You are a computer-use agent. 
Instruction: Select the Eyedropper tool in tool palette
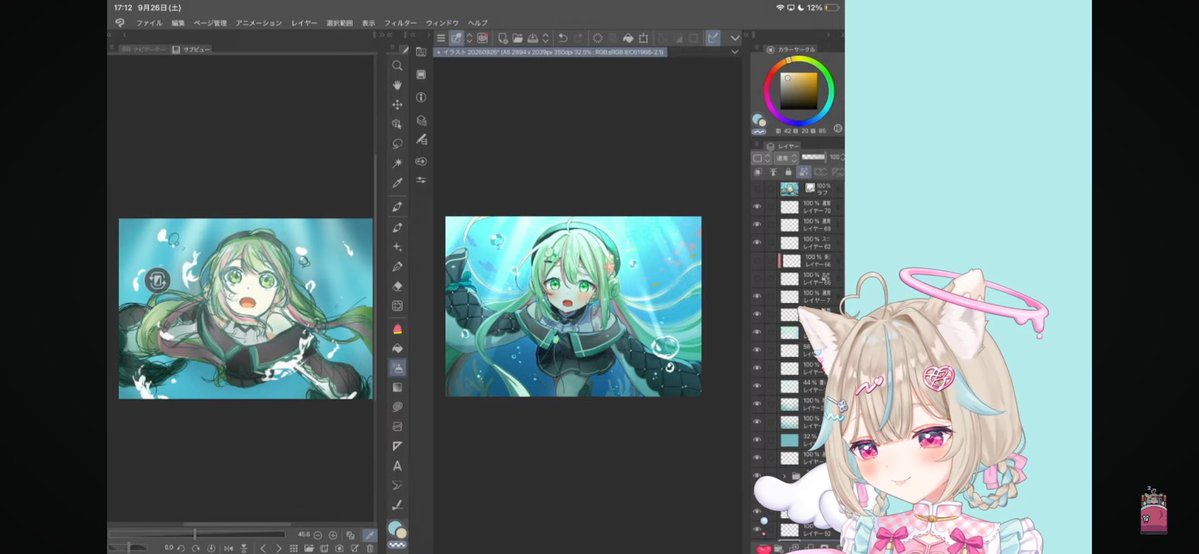tap(398, 183)
